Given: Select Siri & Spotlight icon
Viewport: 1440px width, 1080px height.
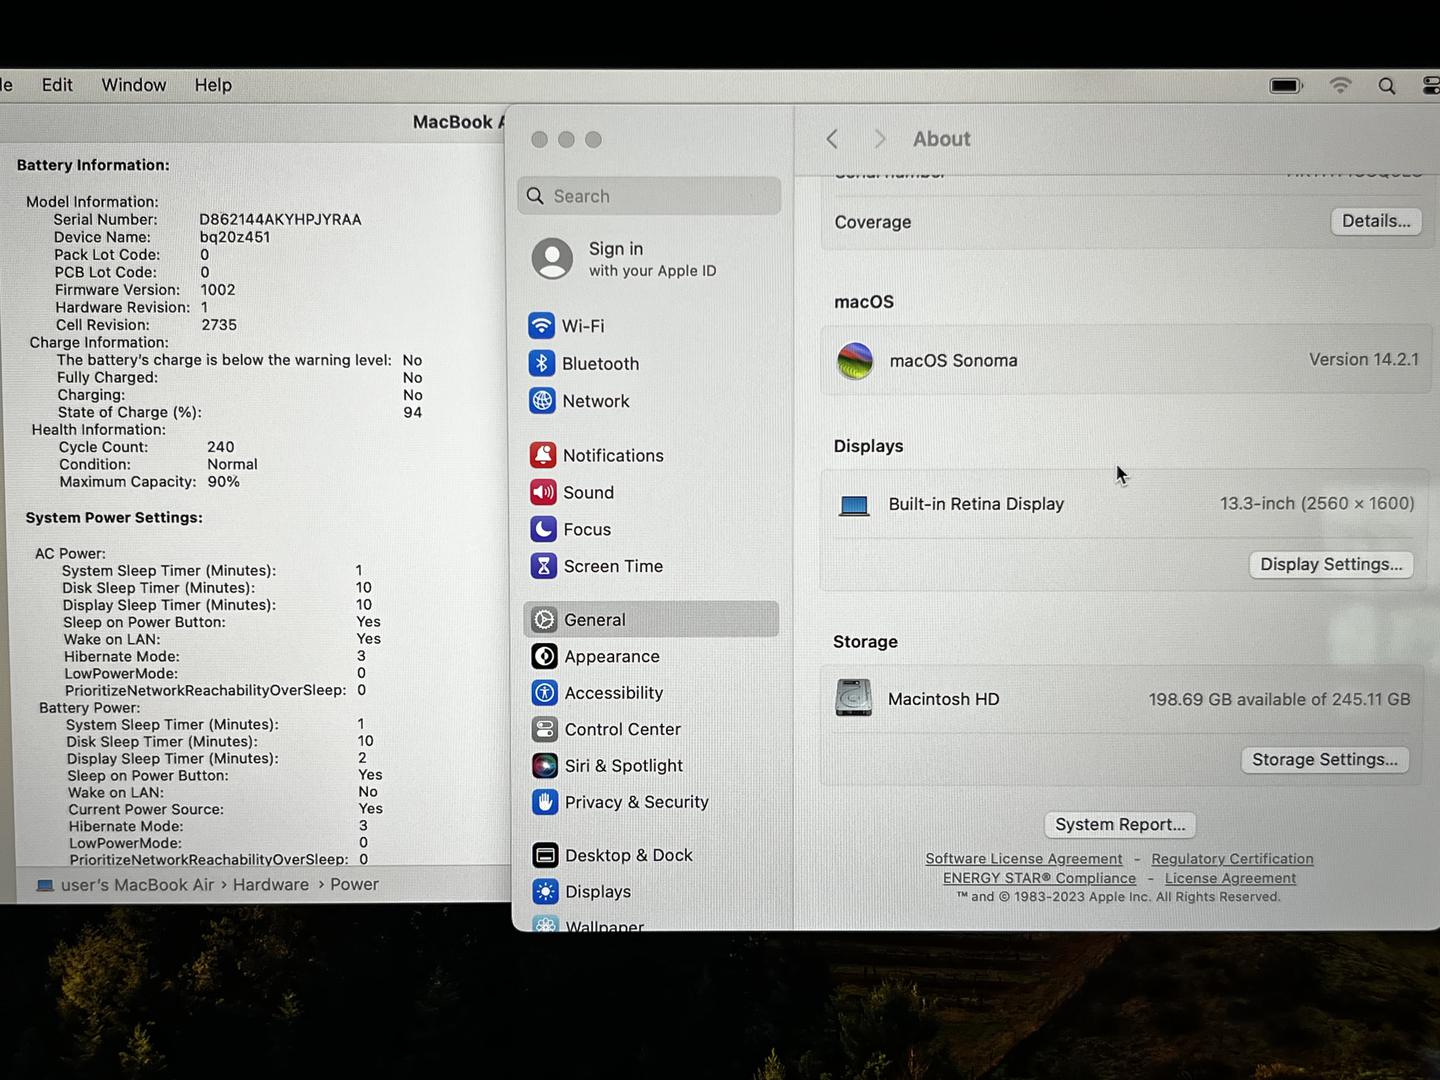Looking at the screenshot, I should click(545, 766).
